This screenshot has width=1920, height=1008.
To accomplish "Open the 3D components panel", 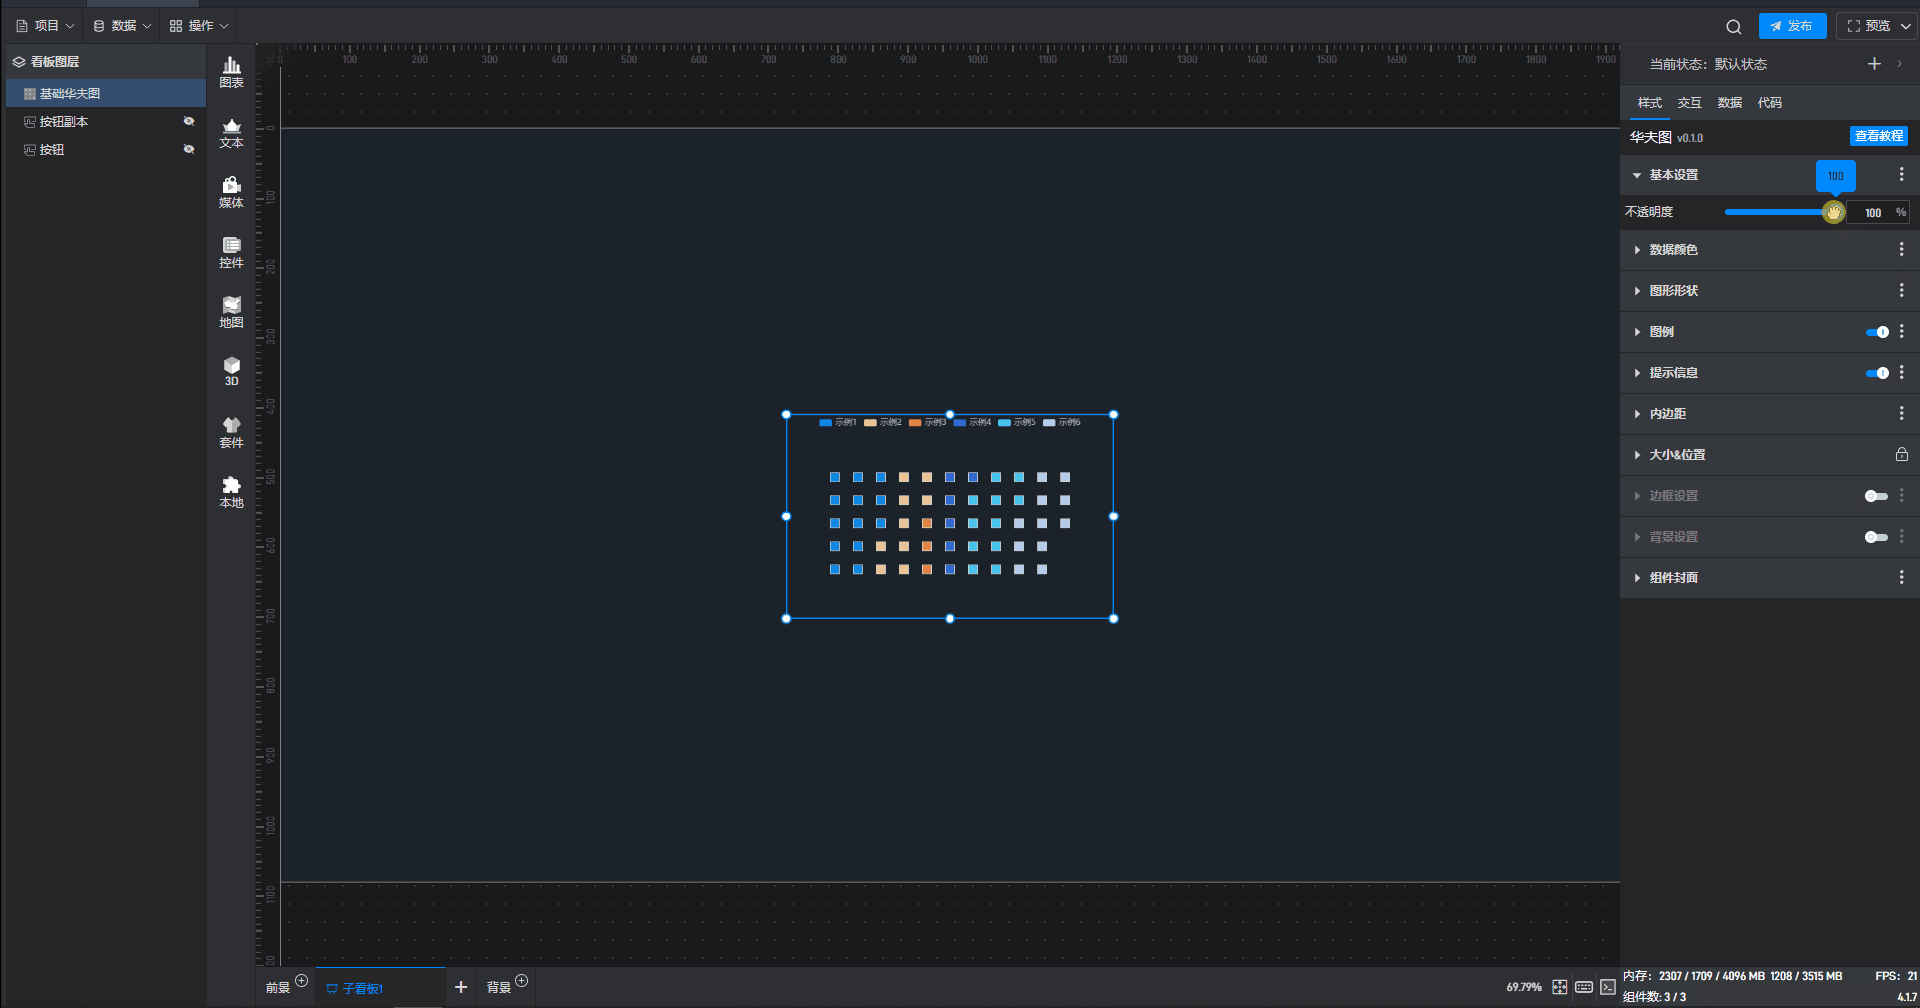I will (x=231, y=371).
